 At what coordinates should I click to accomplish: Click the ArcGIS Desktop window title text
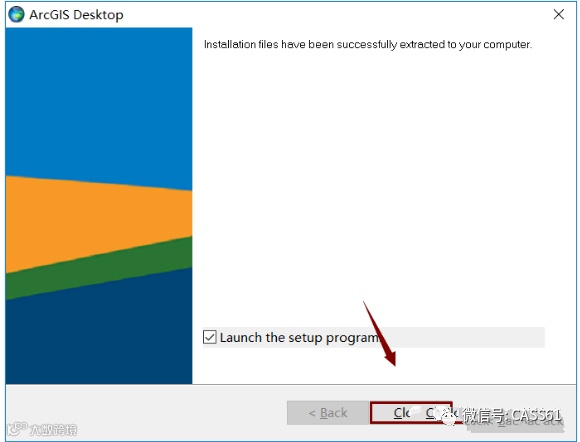tap(76, 15)
